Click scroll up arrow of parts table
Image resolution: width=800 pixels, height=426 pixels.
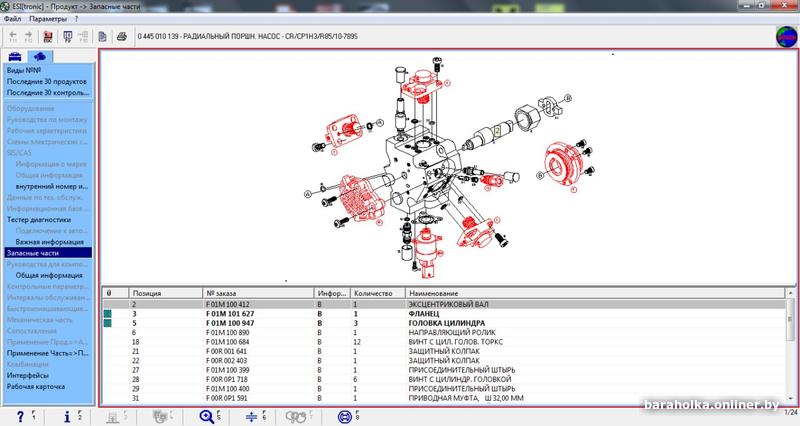(x=791, y=293)
